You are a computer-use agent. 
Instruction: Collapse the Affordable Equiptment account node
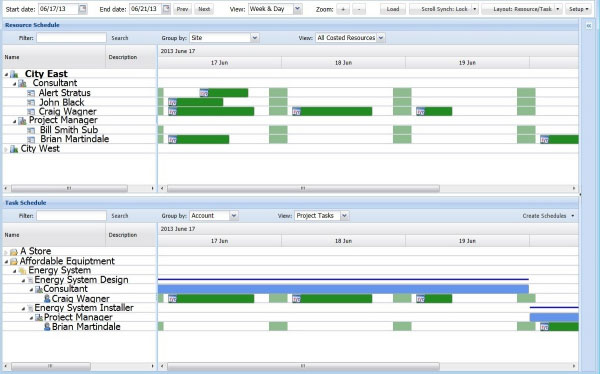point(6,262)
